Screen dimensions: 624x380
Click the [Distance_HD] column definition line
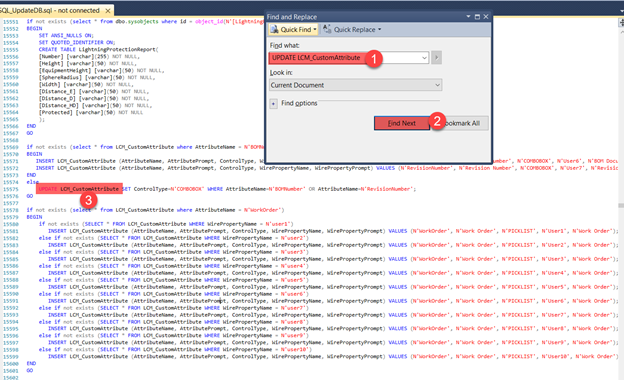tap(96, 105)
